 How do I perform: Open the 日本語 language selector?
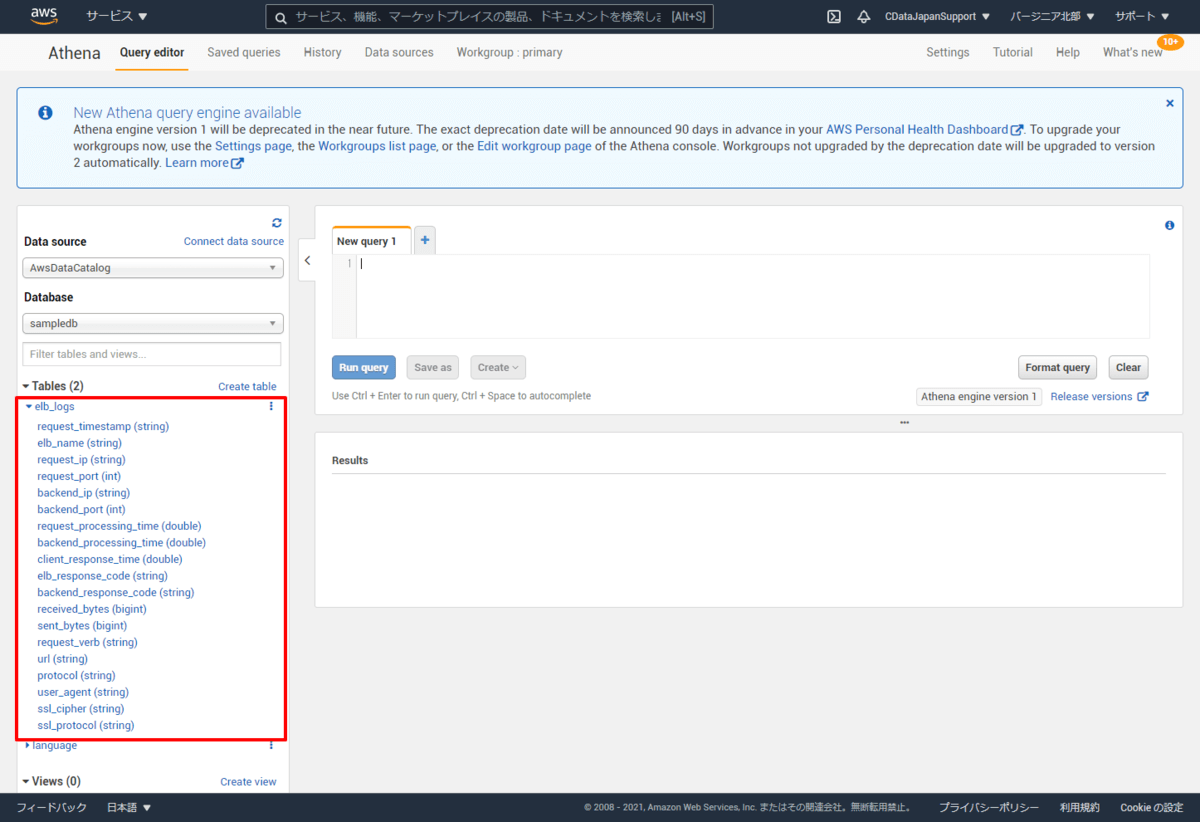coord(129,807)
